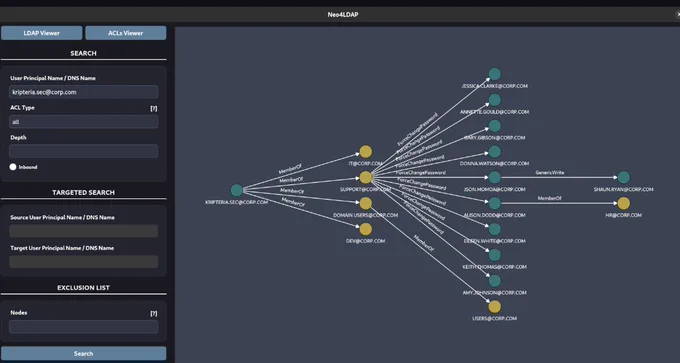Select the HR@CORP.COM group node

tap(624, 203)
